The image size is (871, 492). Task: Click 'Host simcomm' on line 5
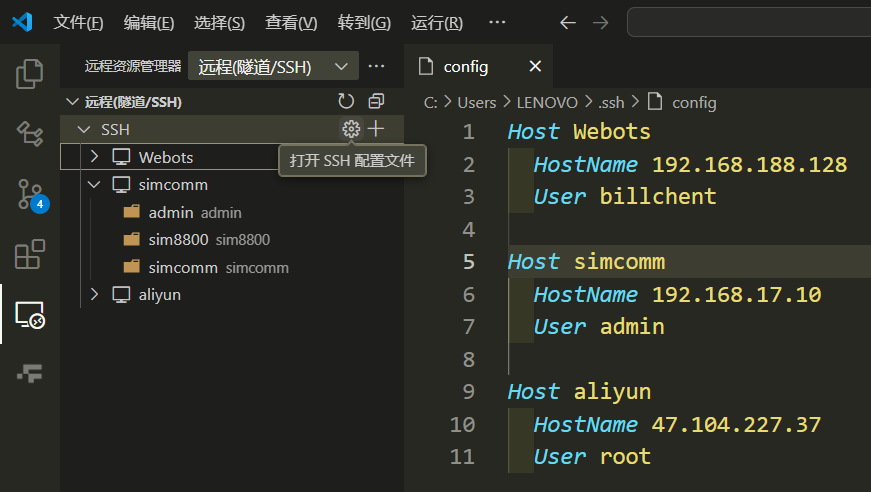point(586,262)
